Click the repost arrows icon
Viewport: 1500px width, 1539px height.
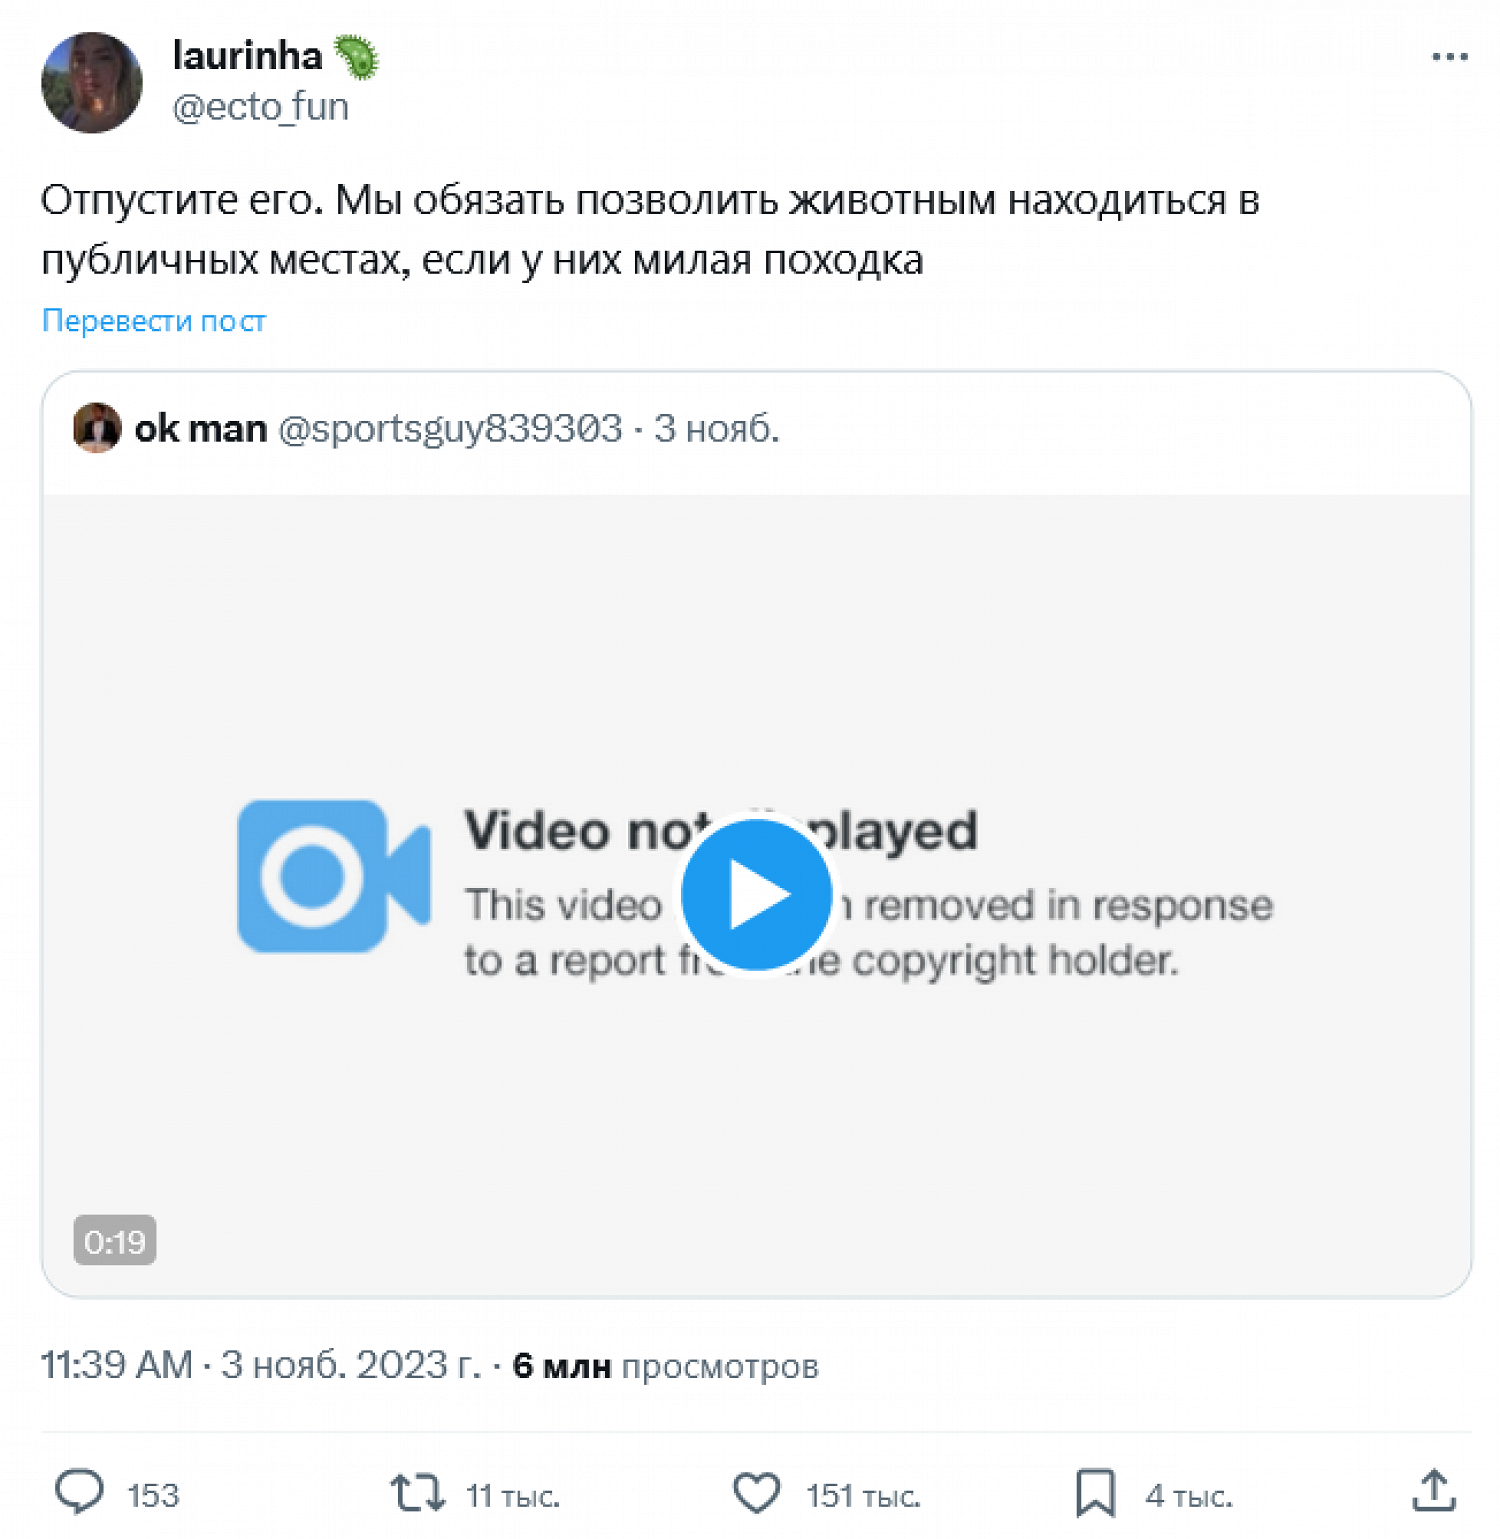417,1493
